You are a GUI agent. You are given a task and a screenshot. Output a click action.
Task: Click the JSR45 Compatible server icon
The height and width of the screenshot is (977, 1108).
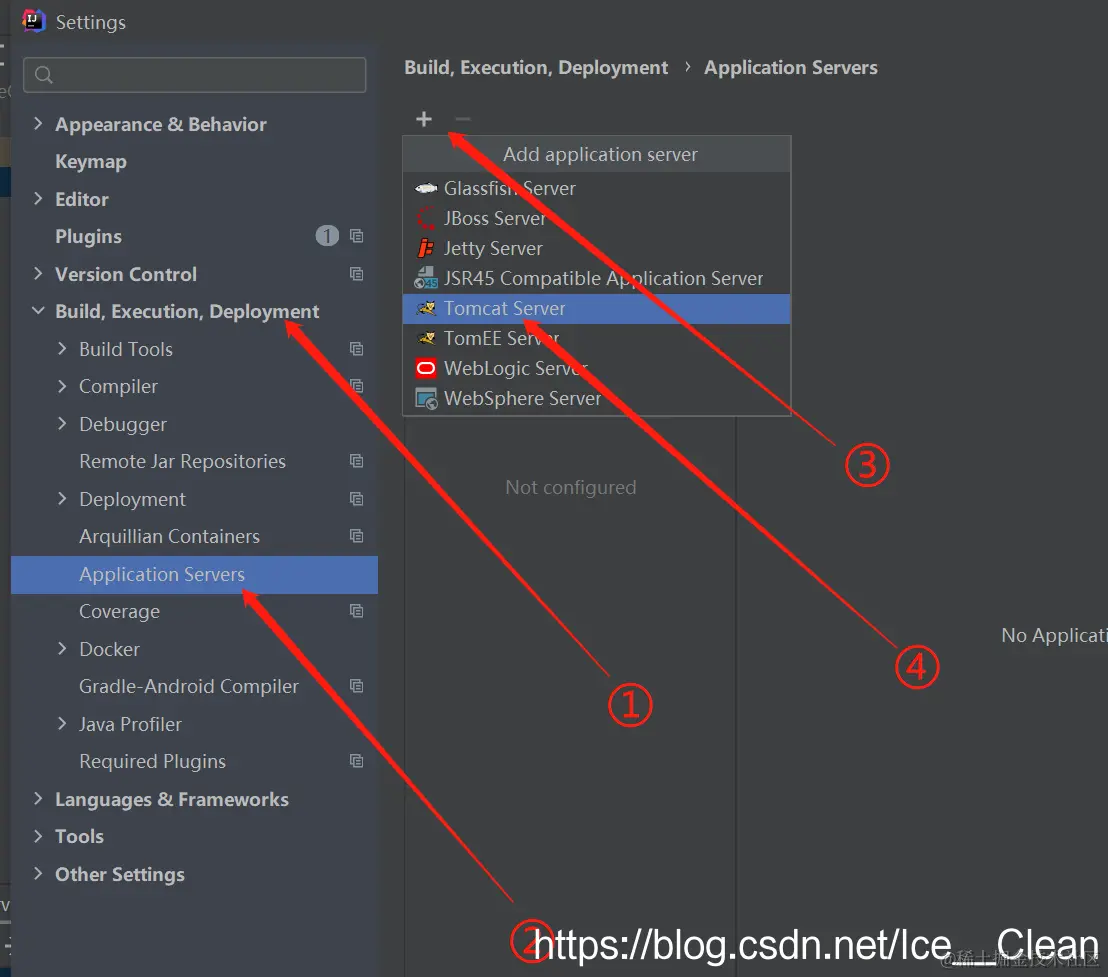coord(425,278)
